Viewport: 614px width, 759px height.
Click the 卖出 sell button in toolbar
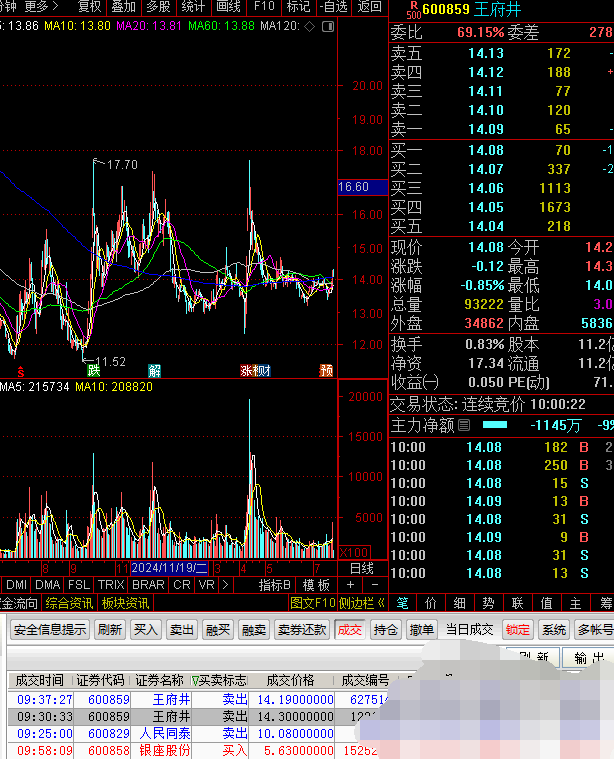182,630
